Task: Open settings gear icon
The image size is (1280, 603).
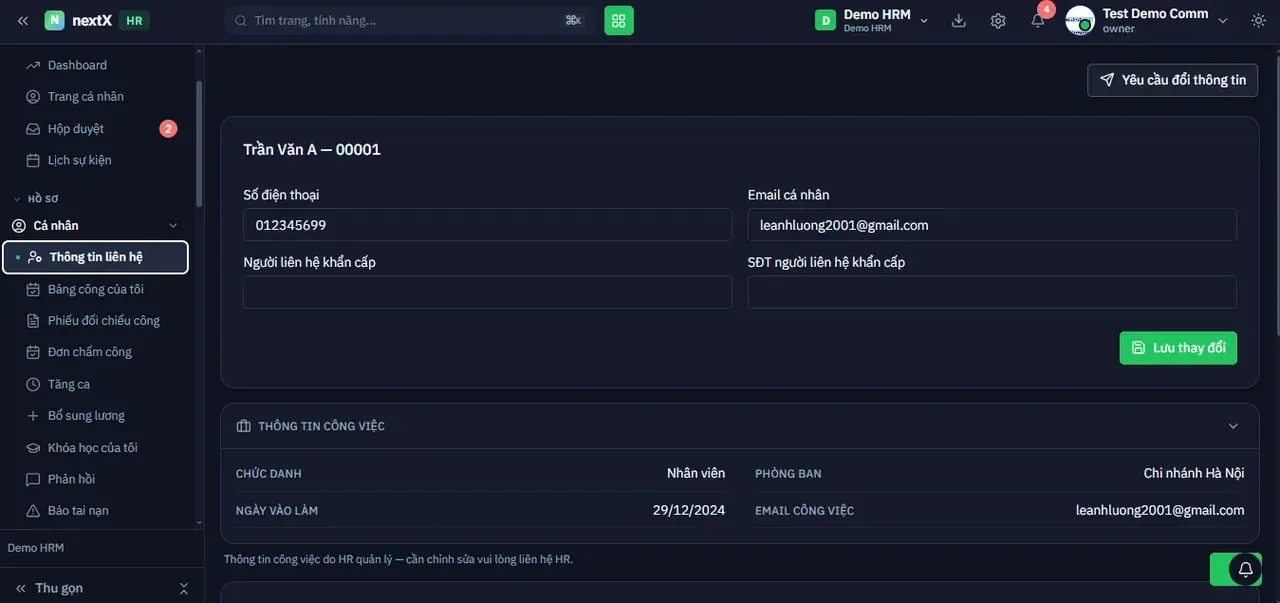Action: coord(998,20)
